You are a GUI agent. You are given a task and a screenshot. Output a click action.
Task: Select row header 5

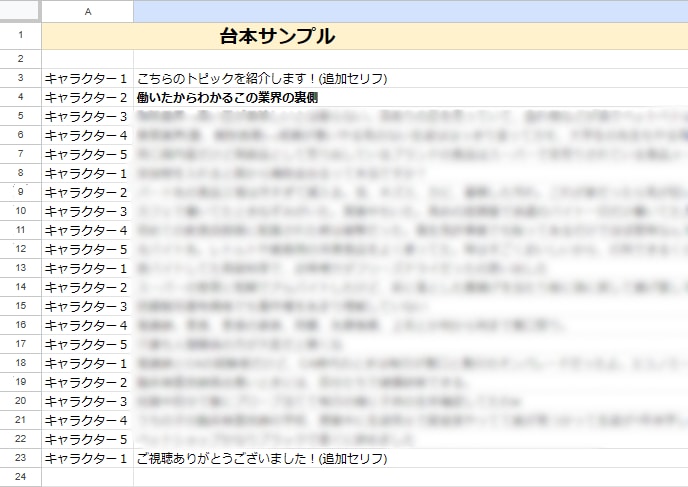[21, 116]
